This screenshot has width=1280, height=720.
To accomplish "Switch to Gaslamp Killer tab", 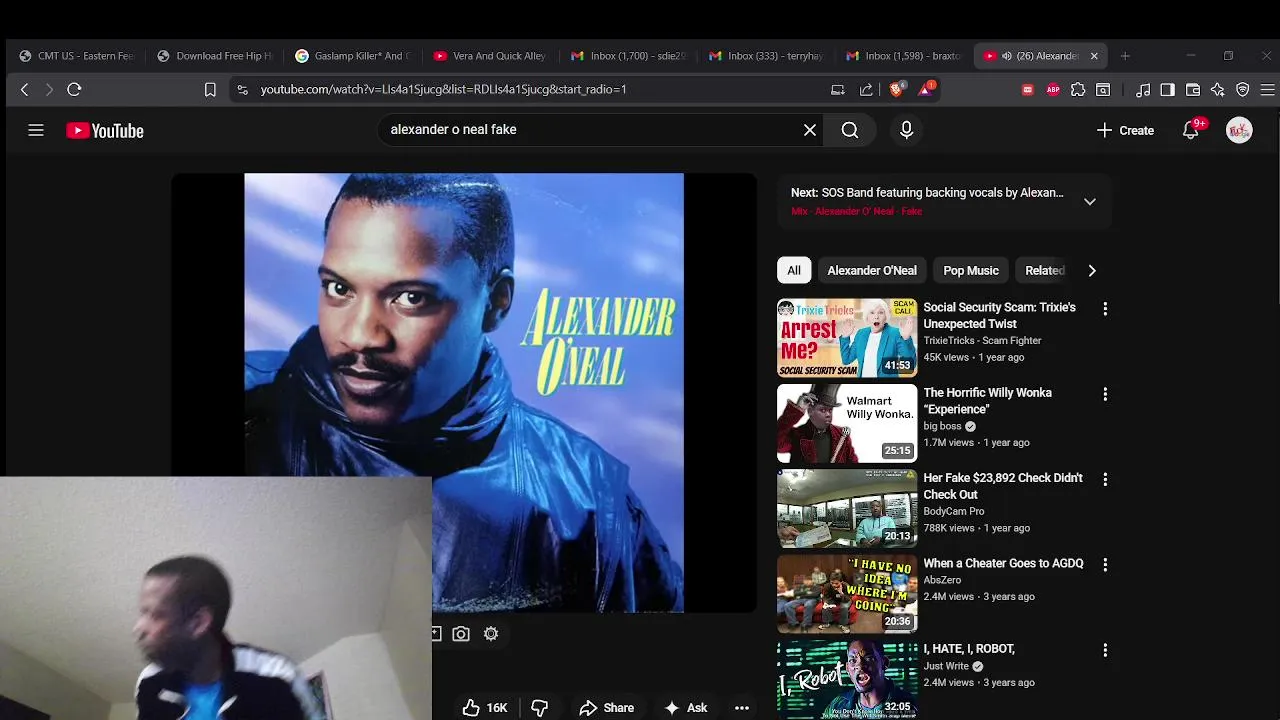I will click(x=353, y=56).
